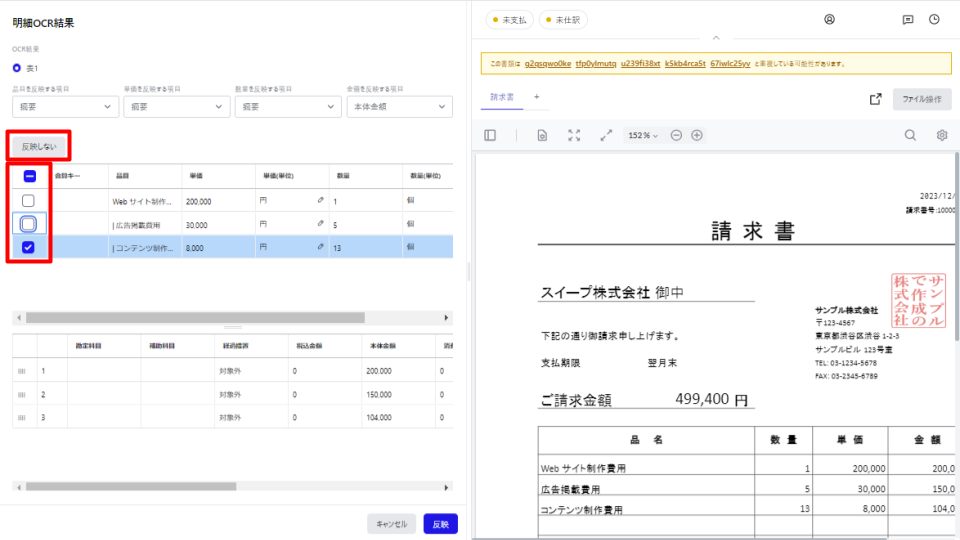This screenshot has width=960, height=540.
Task: Click the 単価 cell showing 8,000
Action: (x=219, y=248)
